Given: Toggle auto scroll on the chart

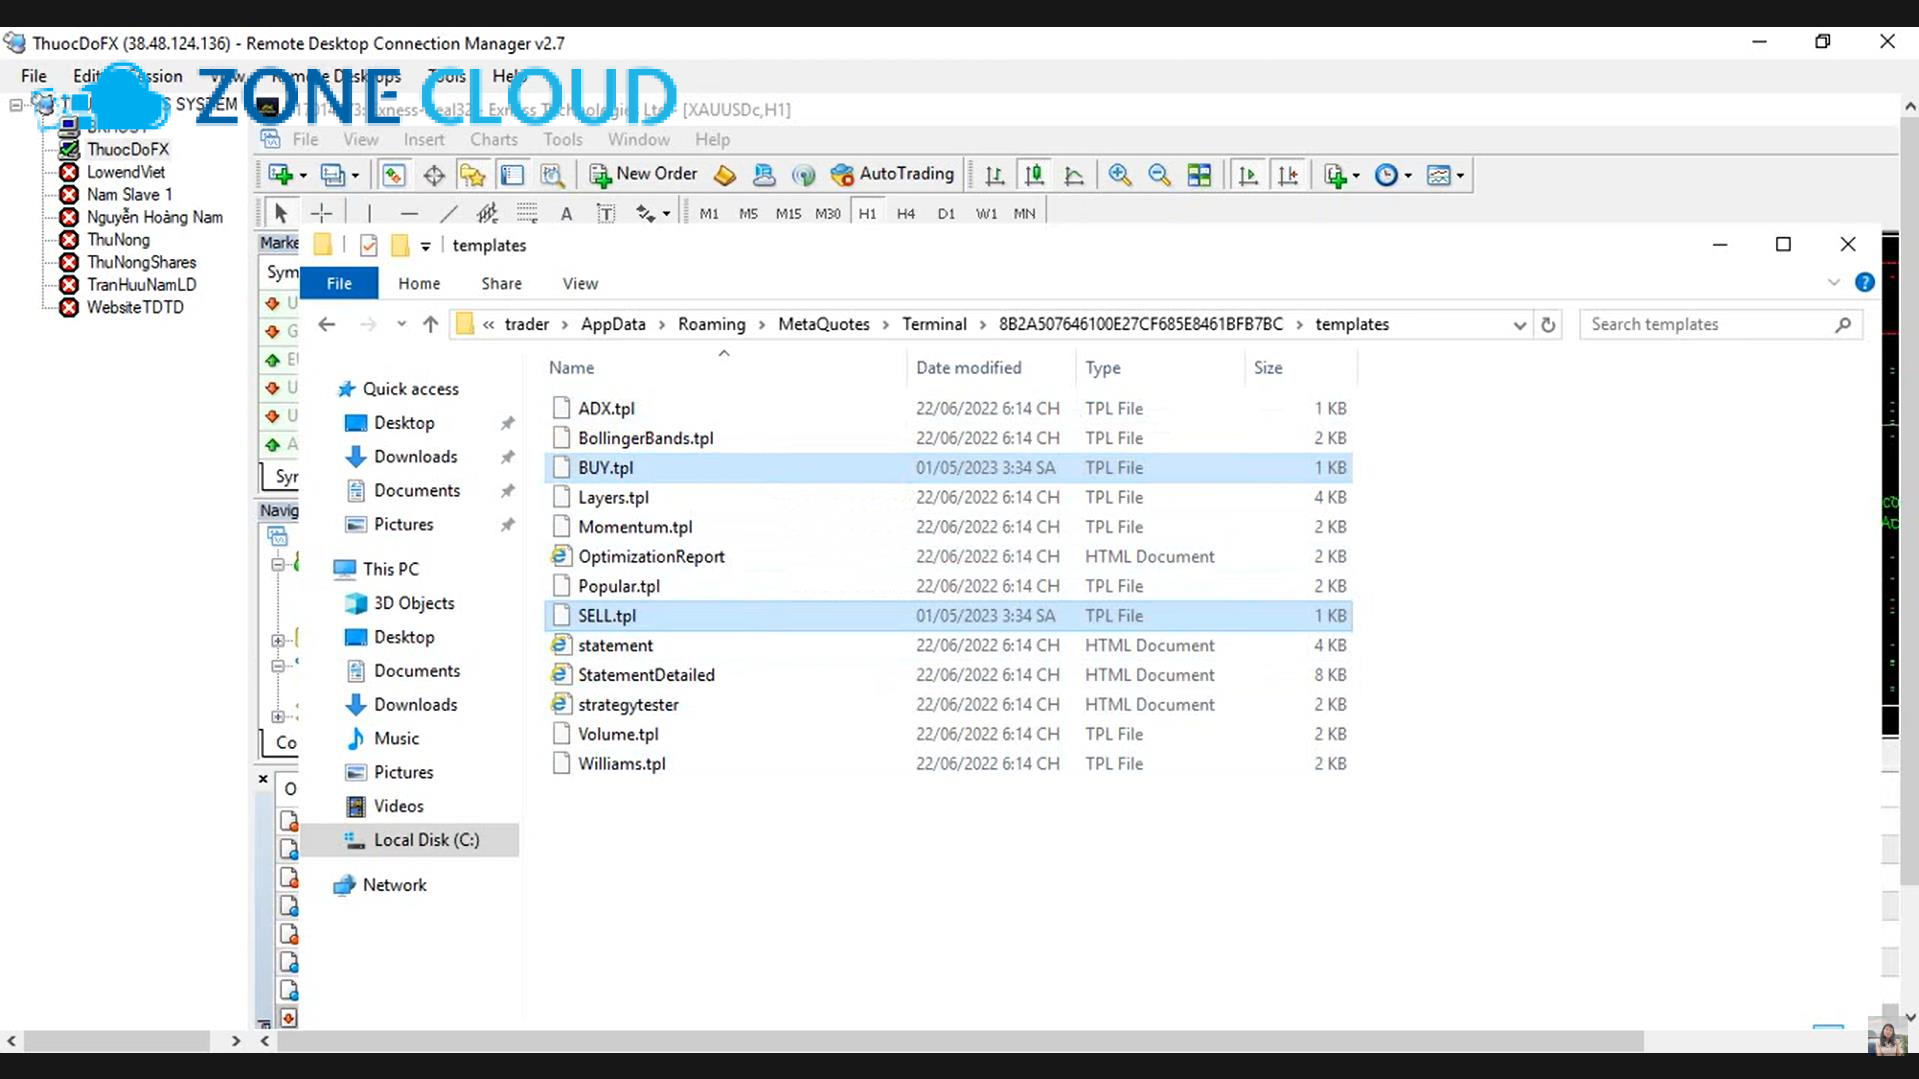Looking at the screenshot, I should pos(1248,174).
